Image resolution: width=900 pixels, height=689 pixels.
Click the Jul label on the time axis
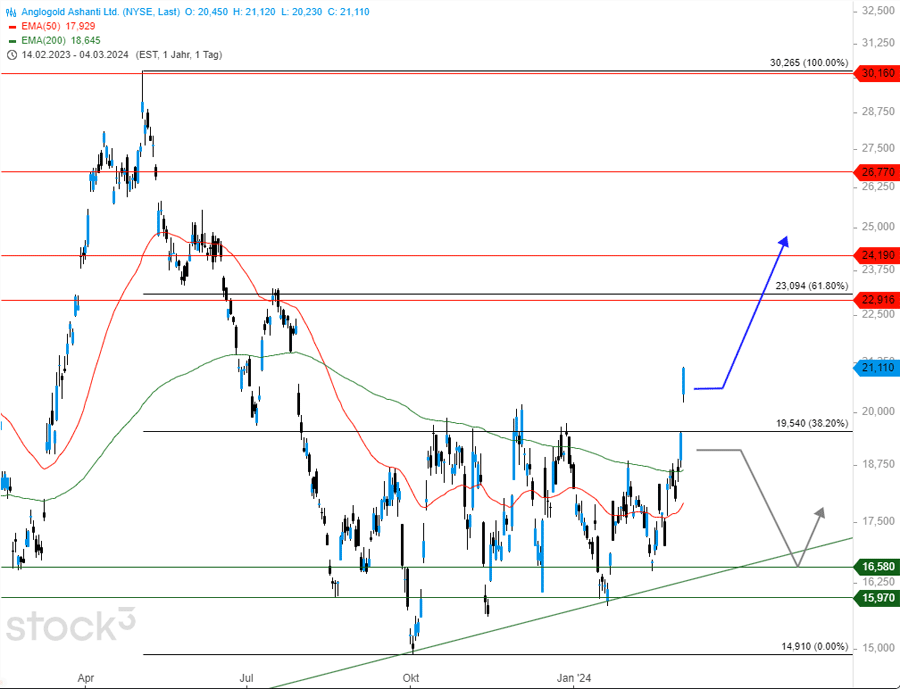point(246,679)
